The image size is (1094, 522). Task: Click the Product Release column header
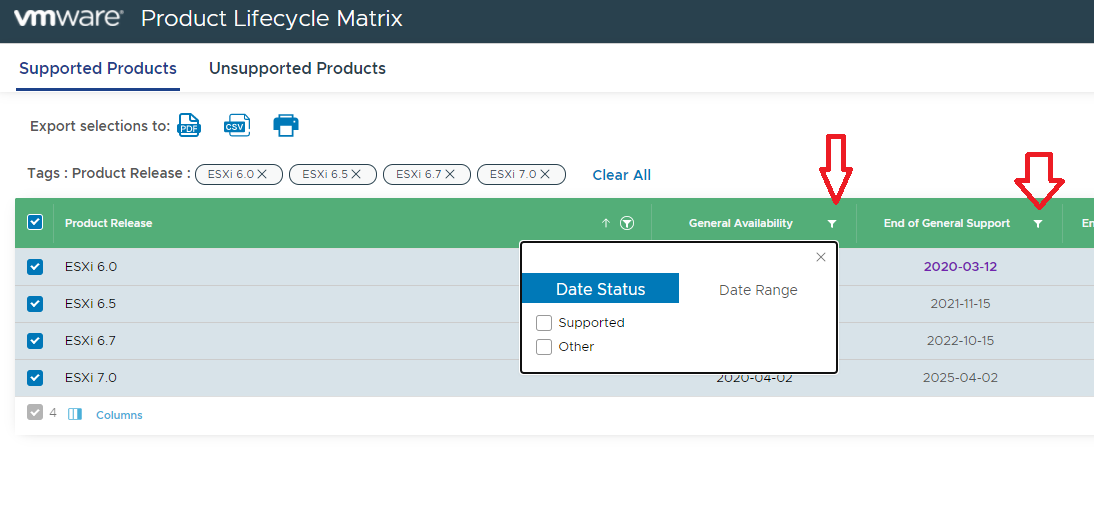click(108, 223)
